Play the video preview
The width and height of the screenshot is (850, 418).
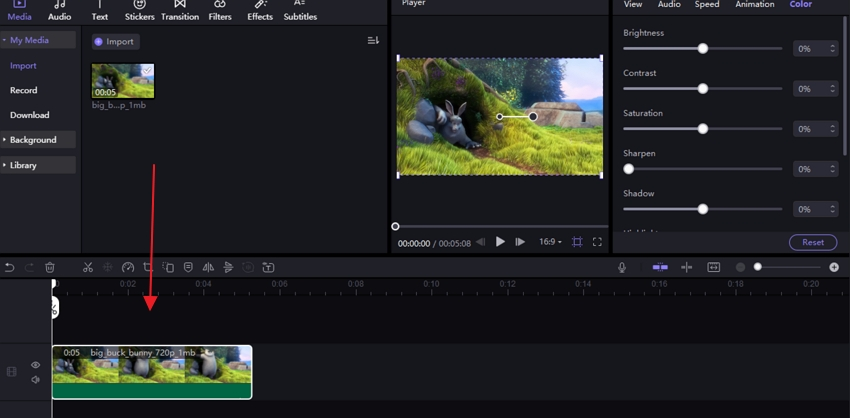500,242
